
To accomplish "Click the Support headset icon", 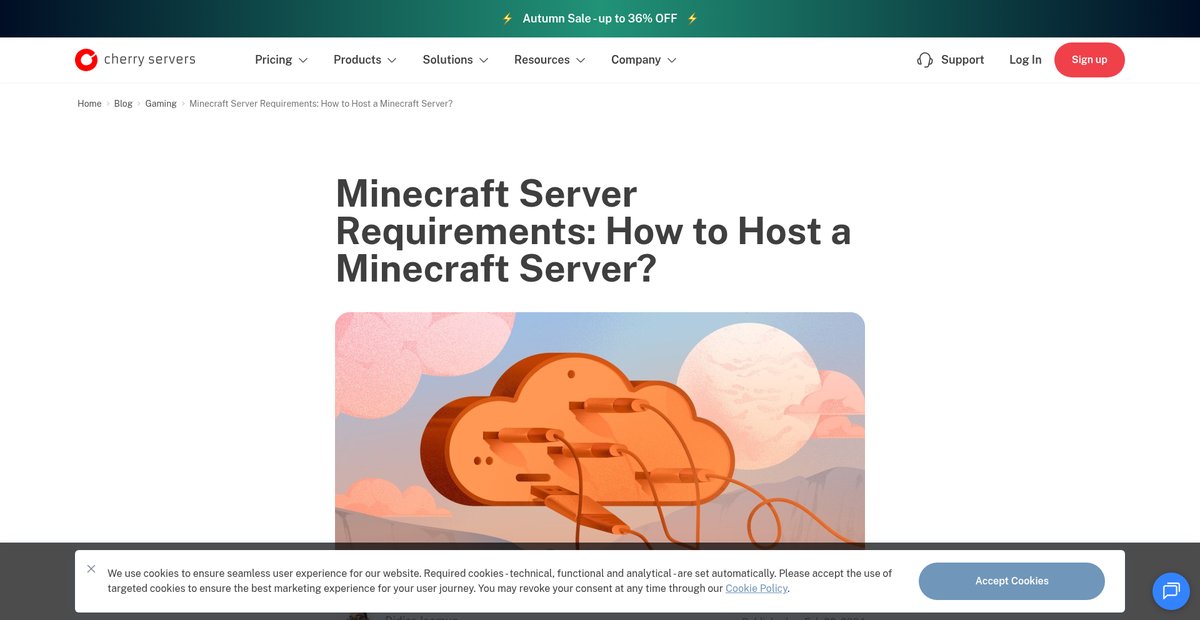I will coord(925,60).
